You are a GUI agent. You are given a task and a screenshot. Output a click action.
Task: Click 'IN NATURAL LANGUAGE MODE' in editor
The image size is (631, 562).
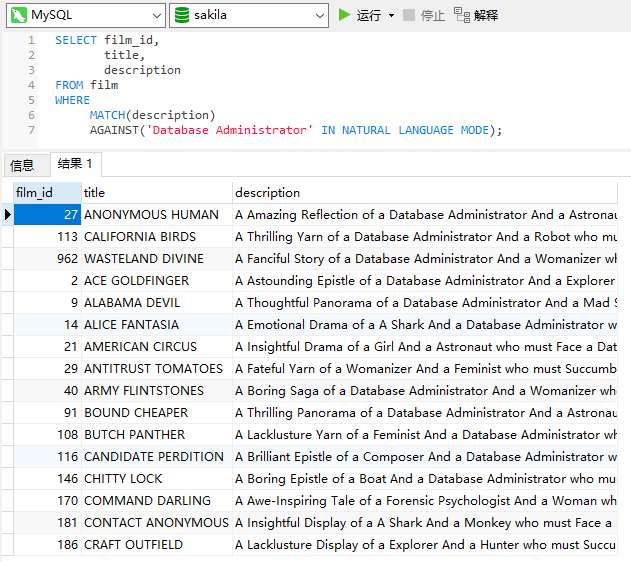[405, 130]
